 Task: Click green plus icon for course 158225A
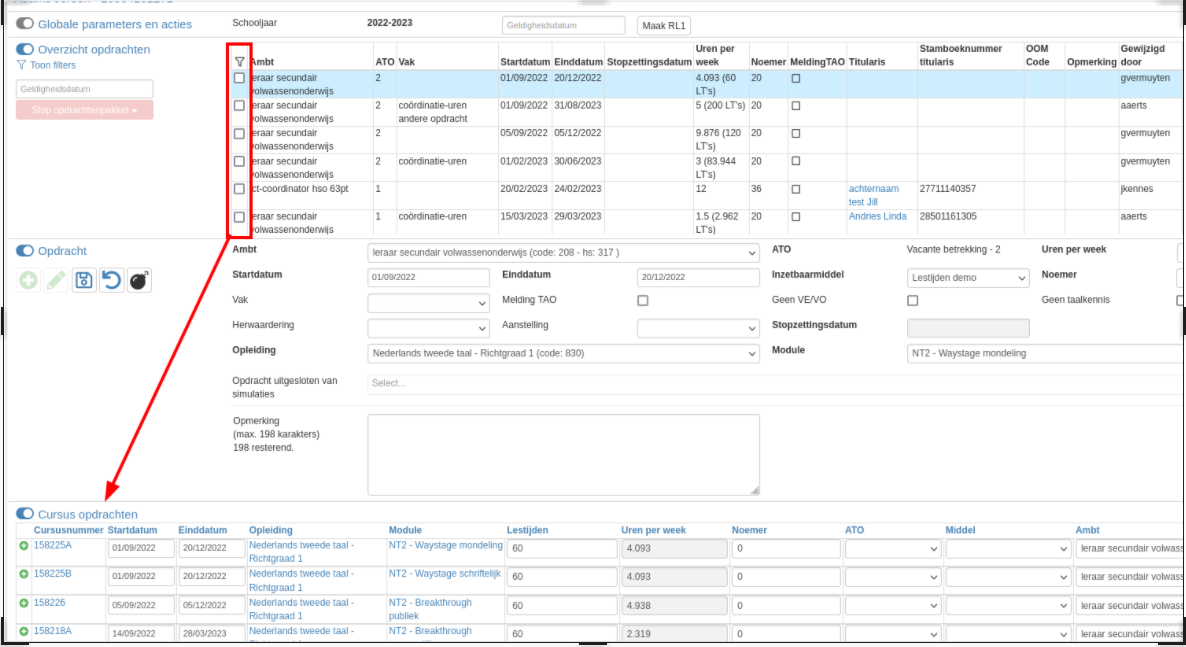[x=23, y=546]
